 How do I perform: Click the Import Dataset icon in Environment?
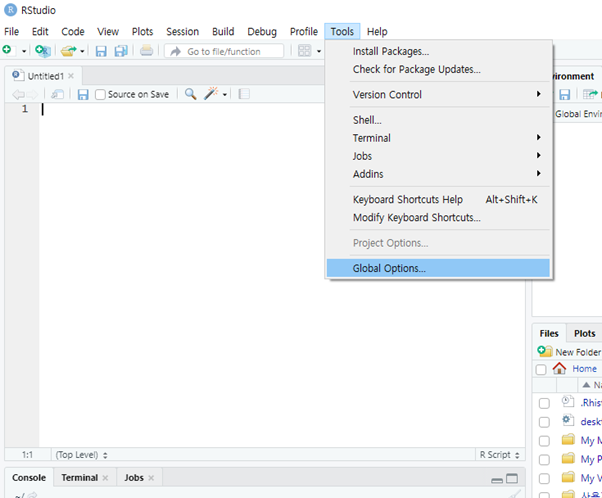590,94
